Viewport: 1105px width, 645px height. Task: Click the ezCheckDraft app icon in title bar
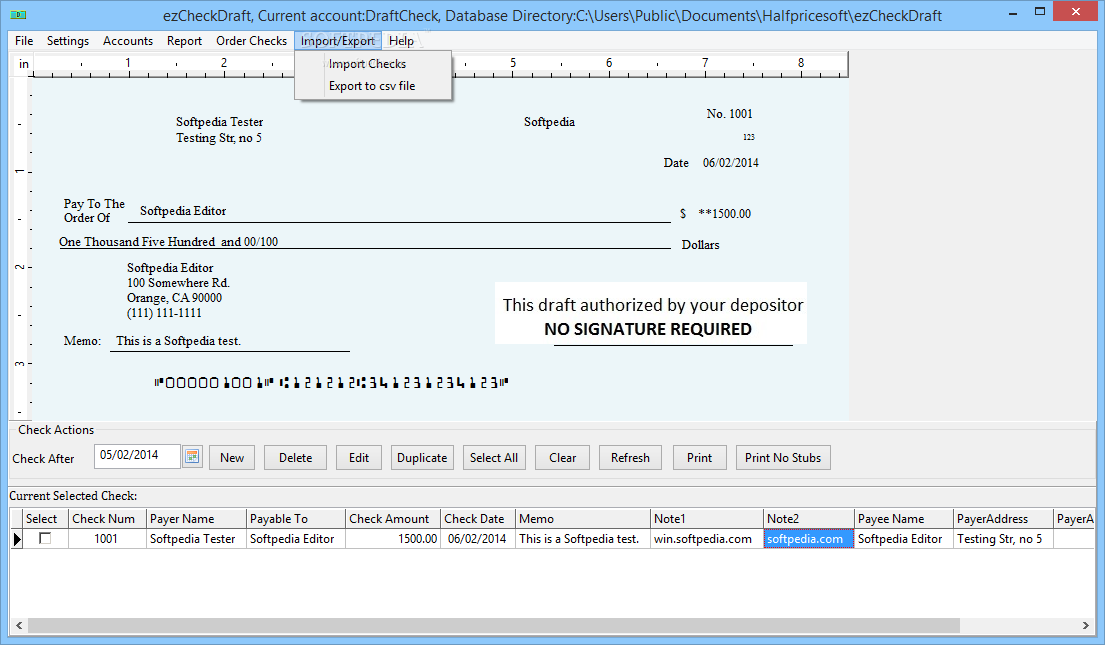click(x=18, y=14)
